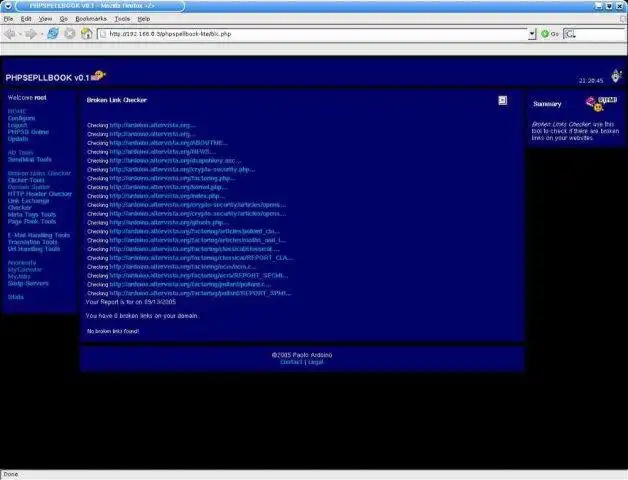Click the checked link ending in index.php

[167, 196]
